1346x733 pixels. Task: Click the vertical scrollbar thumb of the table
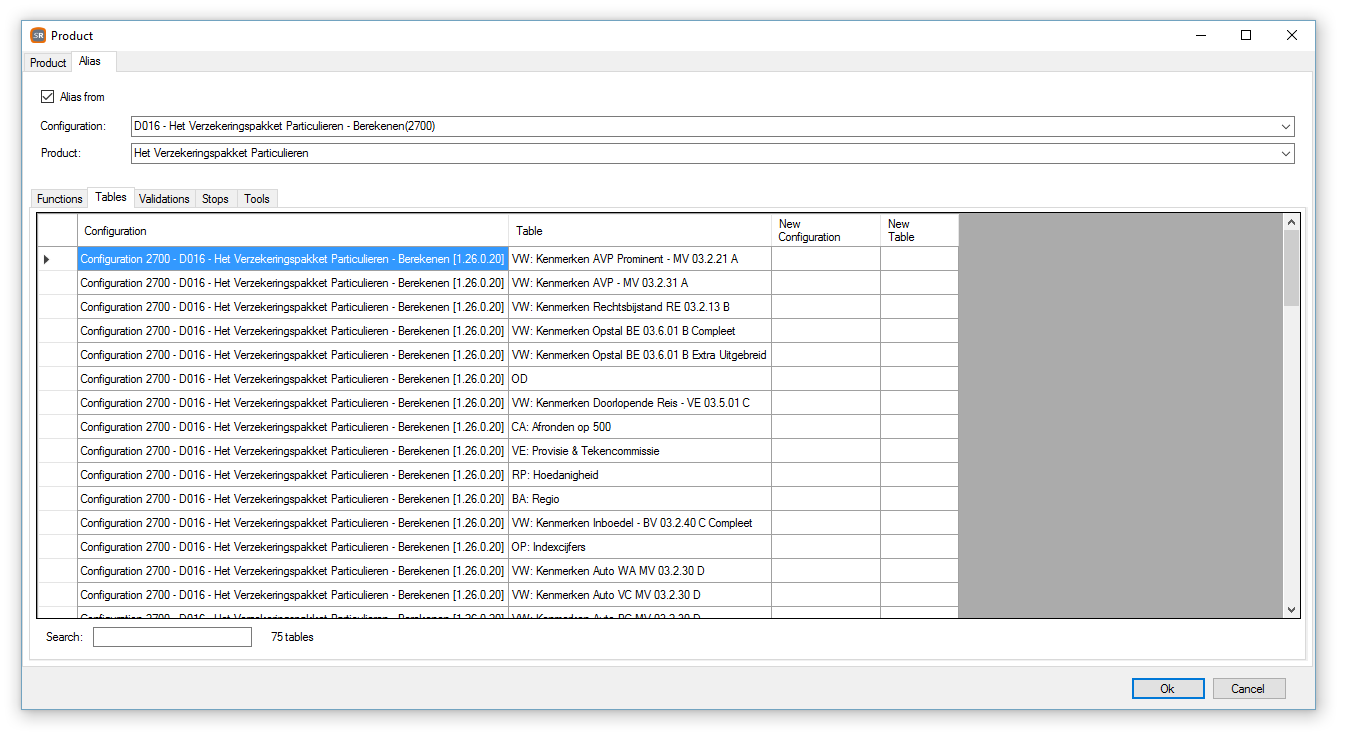pos(1291,268)
